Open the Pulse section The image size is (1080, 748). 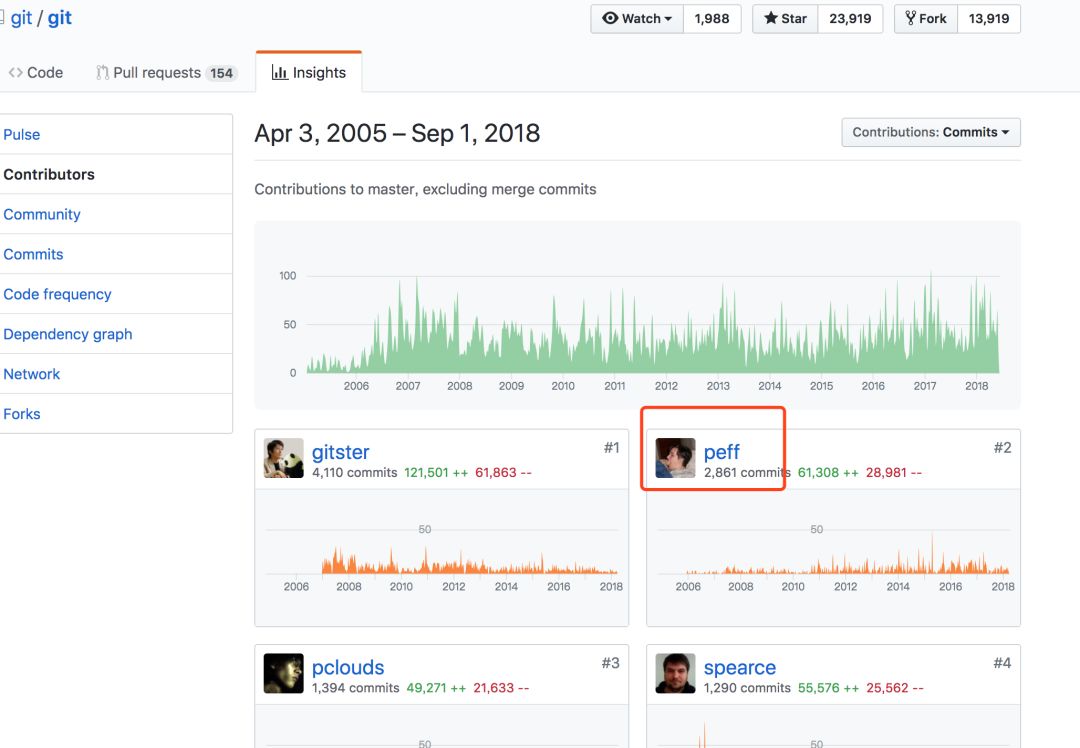(116, 134)
